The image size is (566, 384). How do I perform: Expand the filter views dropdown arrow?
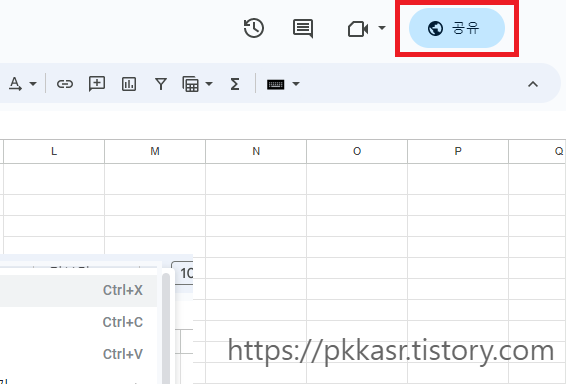pos(209,84)
